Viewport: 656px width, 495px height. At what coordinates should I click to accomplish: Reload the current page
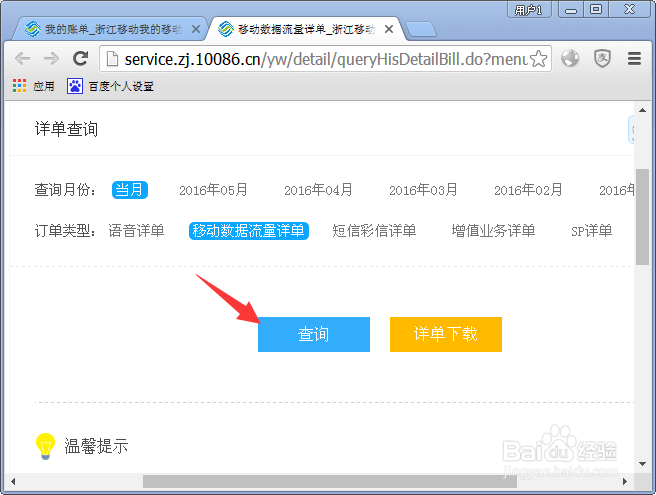click(80, 59)
